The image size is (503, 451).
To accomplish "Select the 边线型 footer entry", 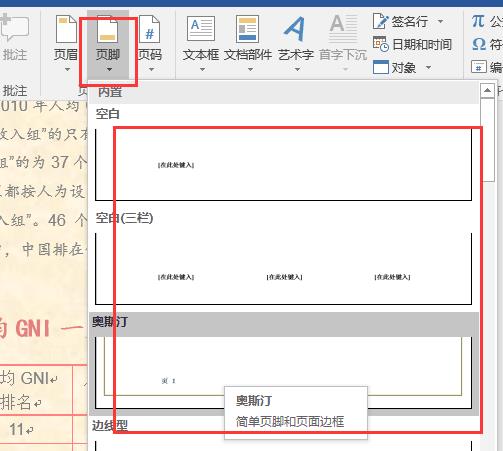I will (x=110, y=426).
